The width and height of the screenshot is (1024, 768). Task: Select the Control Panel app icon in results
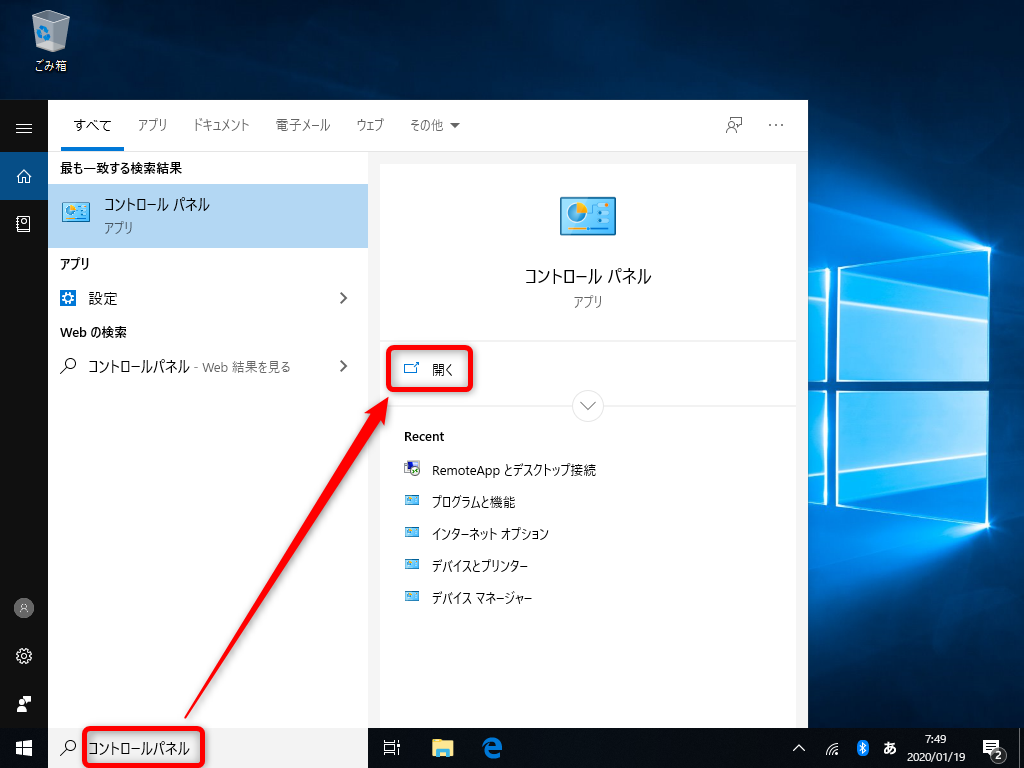coord(76,211)
